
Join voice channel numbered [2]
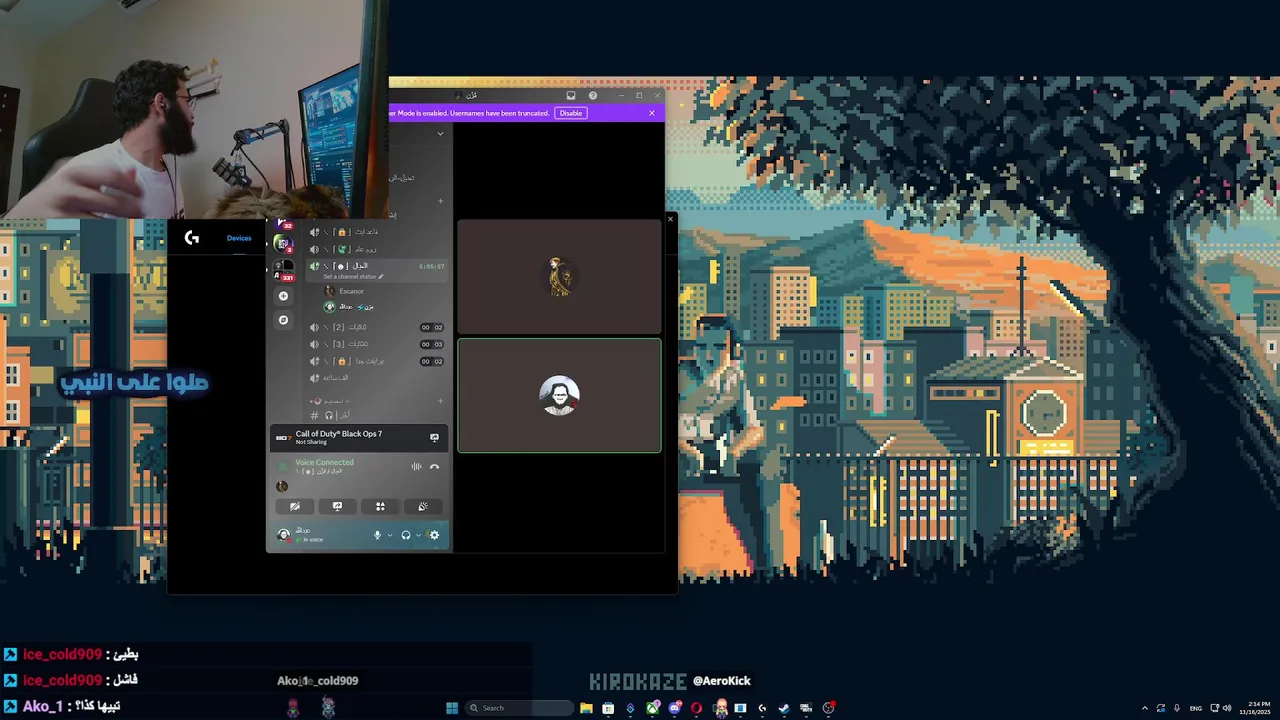point(375,327)
